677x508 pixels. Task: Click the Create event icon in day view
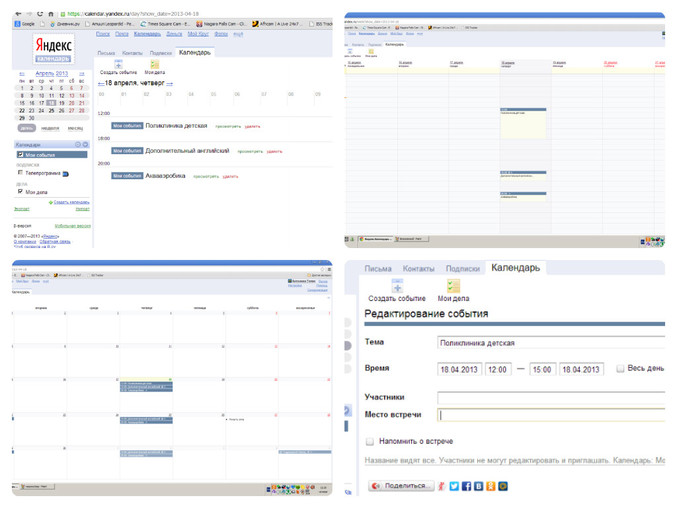coord(118,64)
